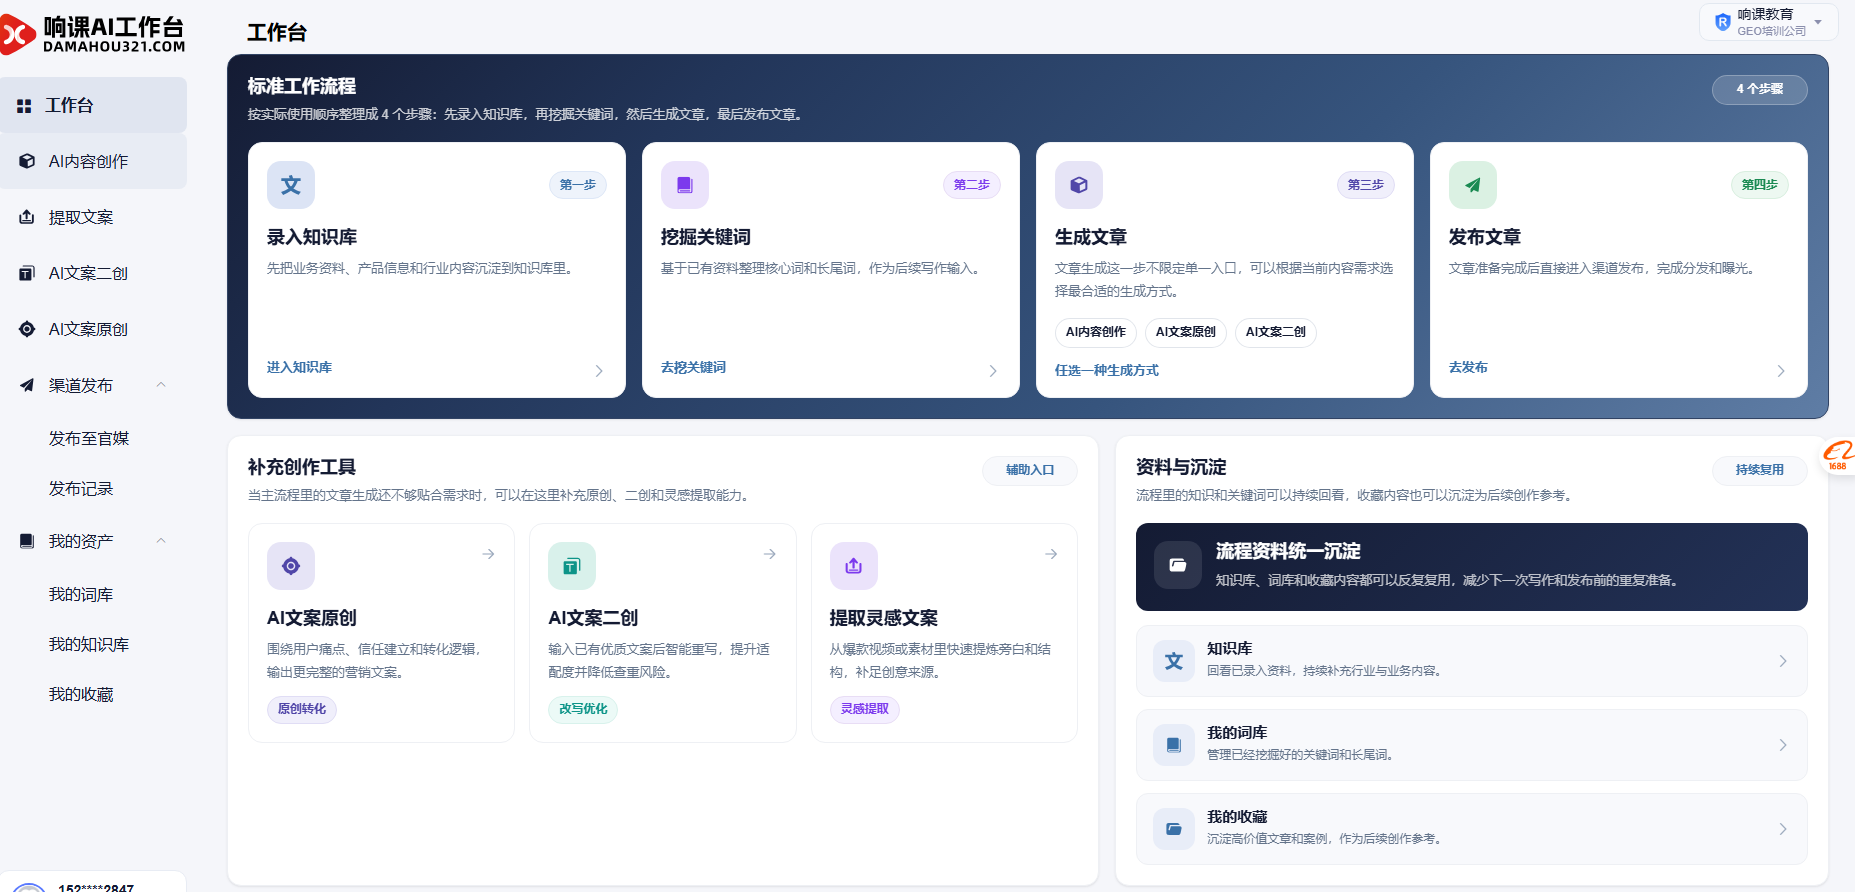Click the 响课AI工作台 logo
This screenshot has width=1855, height=892.
pos(93,34)
